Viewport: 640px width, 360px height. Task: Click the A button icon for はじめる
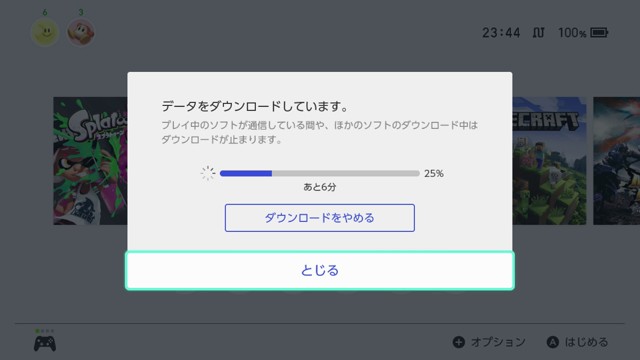[553, 342]
